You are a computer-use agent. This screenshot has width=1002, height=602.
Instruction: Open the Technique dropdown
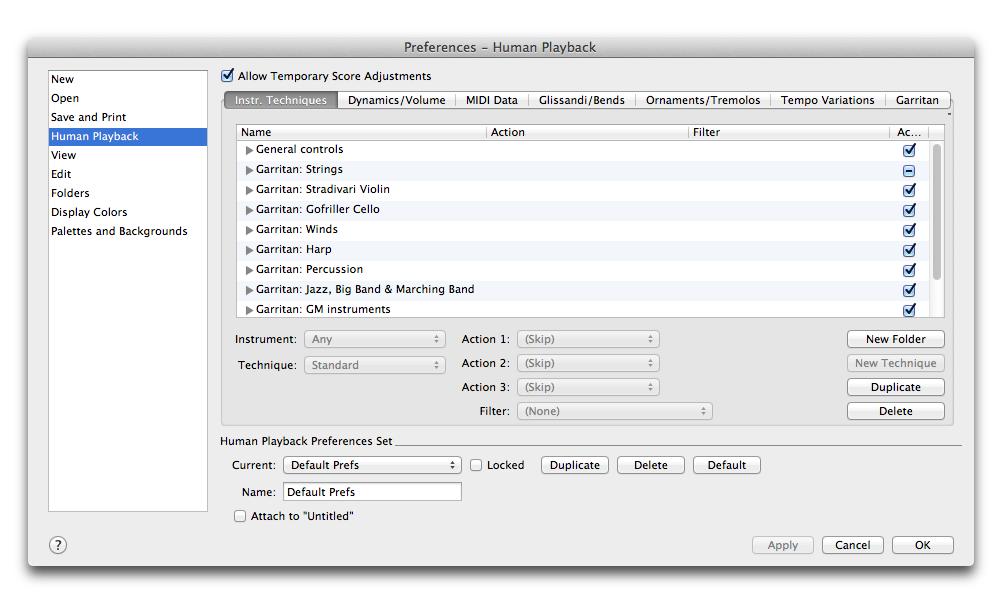(x=374, y=364)
